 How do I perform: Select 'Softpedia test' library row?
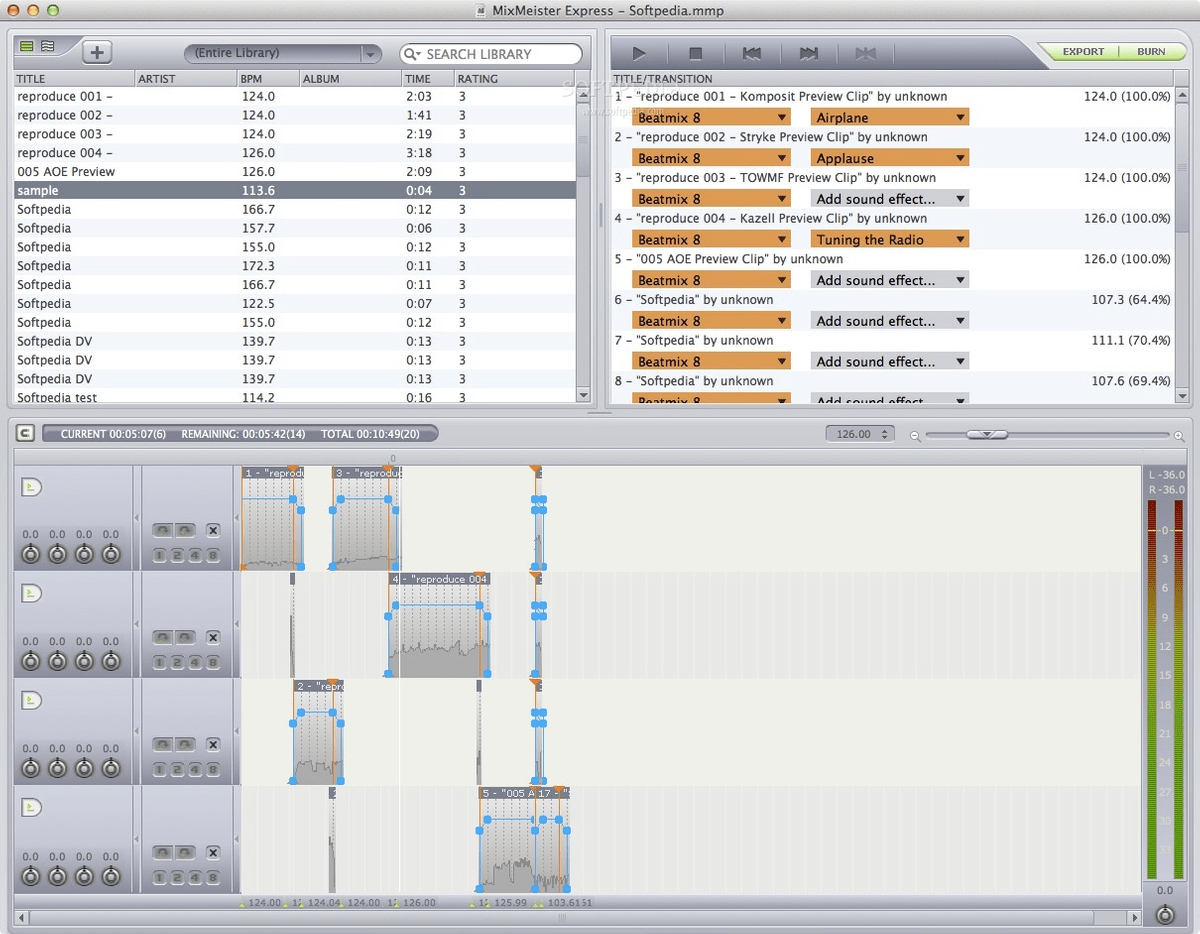(x=295, y=397)
